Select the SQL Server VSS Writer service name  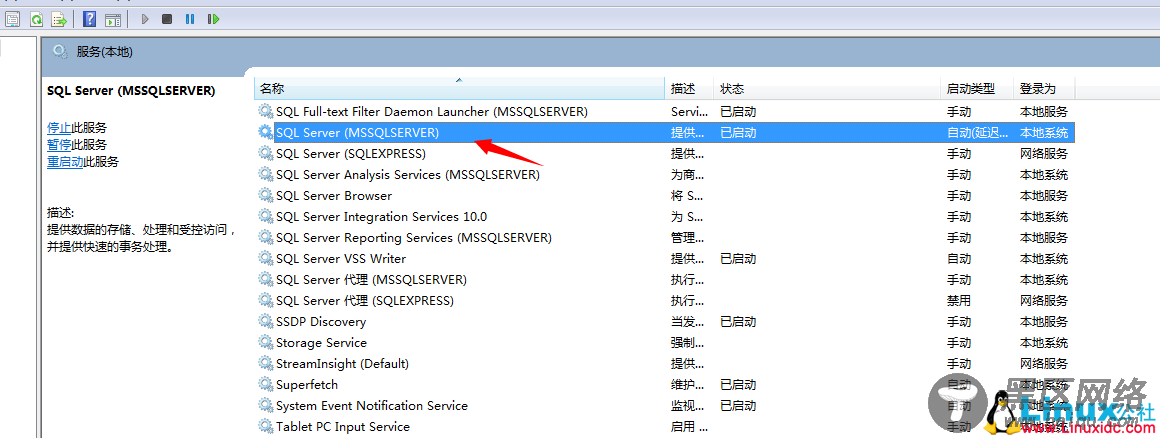[340, 258]
